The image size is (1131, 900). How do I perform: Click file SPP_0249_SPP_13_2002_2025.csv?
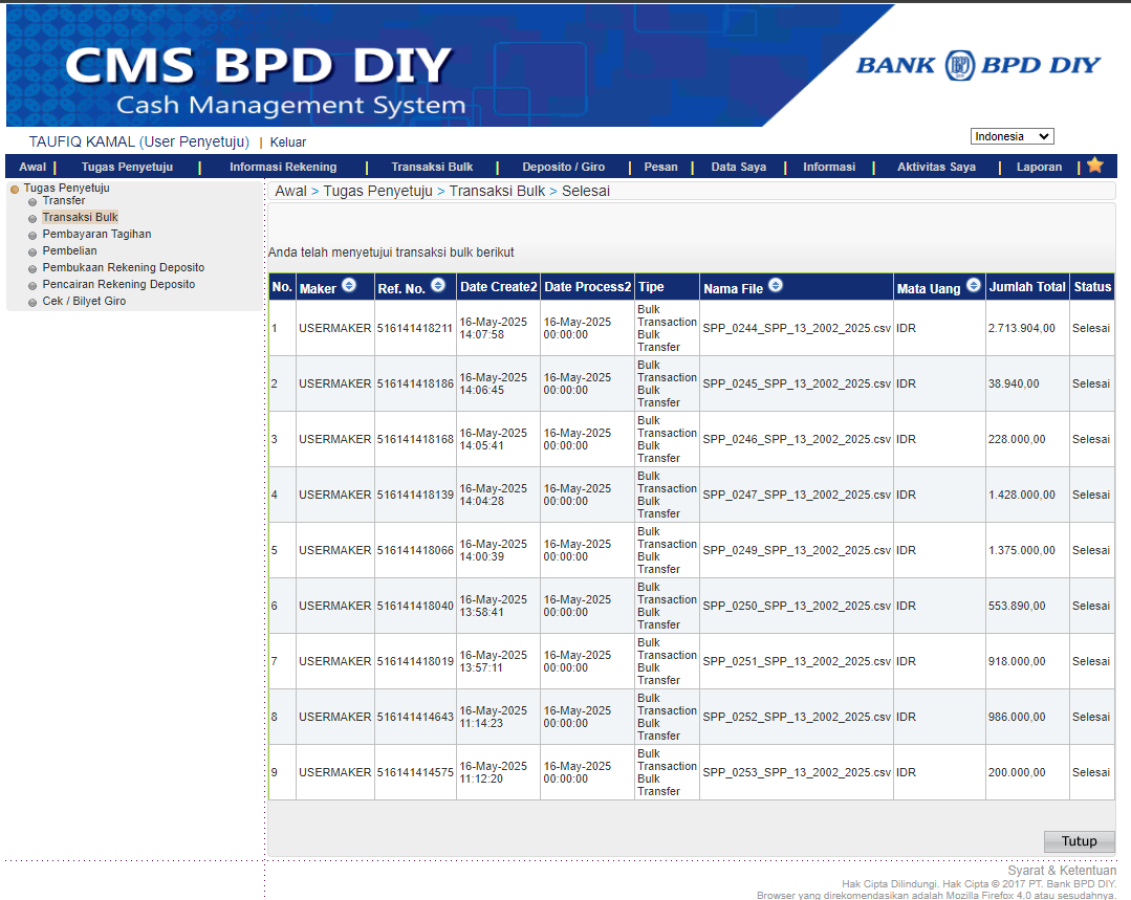click(x=796, y=550)
